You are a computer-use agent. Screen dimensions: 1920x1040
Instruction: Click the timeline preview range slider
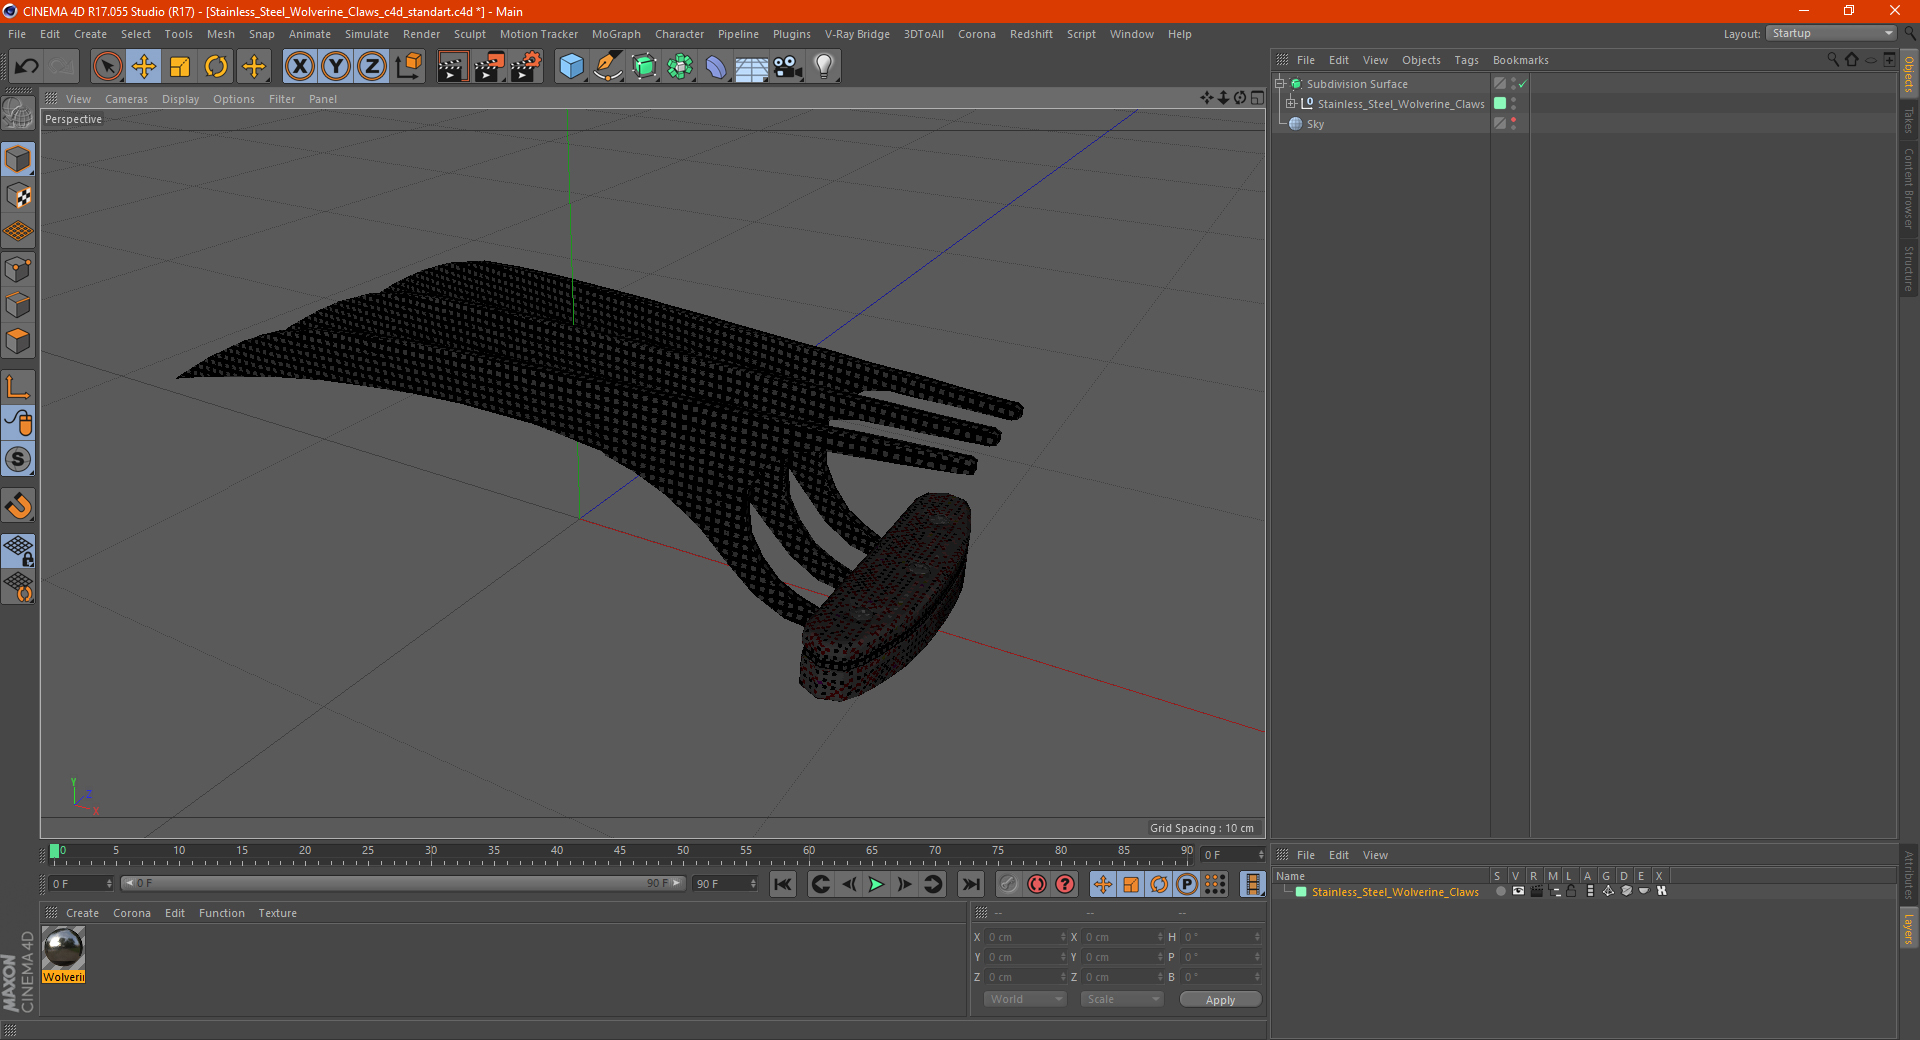[403, 883]
